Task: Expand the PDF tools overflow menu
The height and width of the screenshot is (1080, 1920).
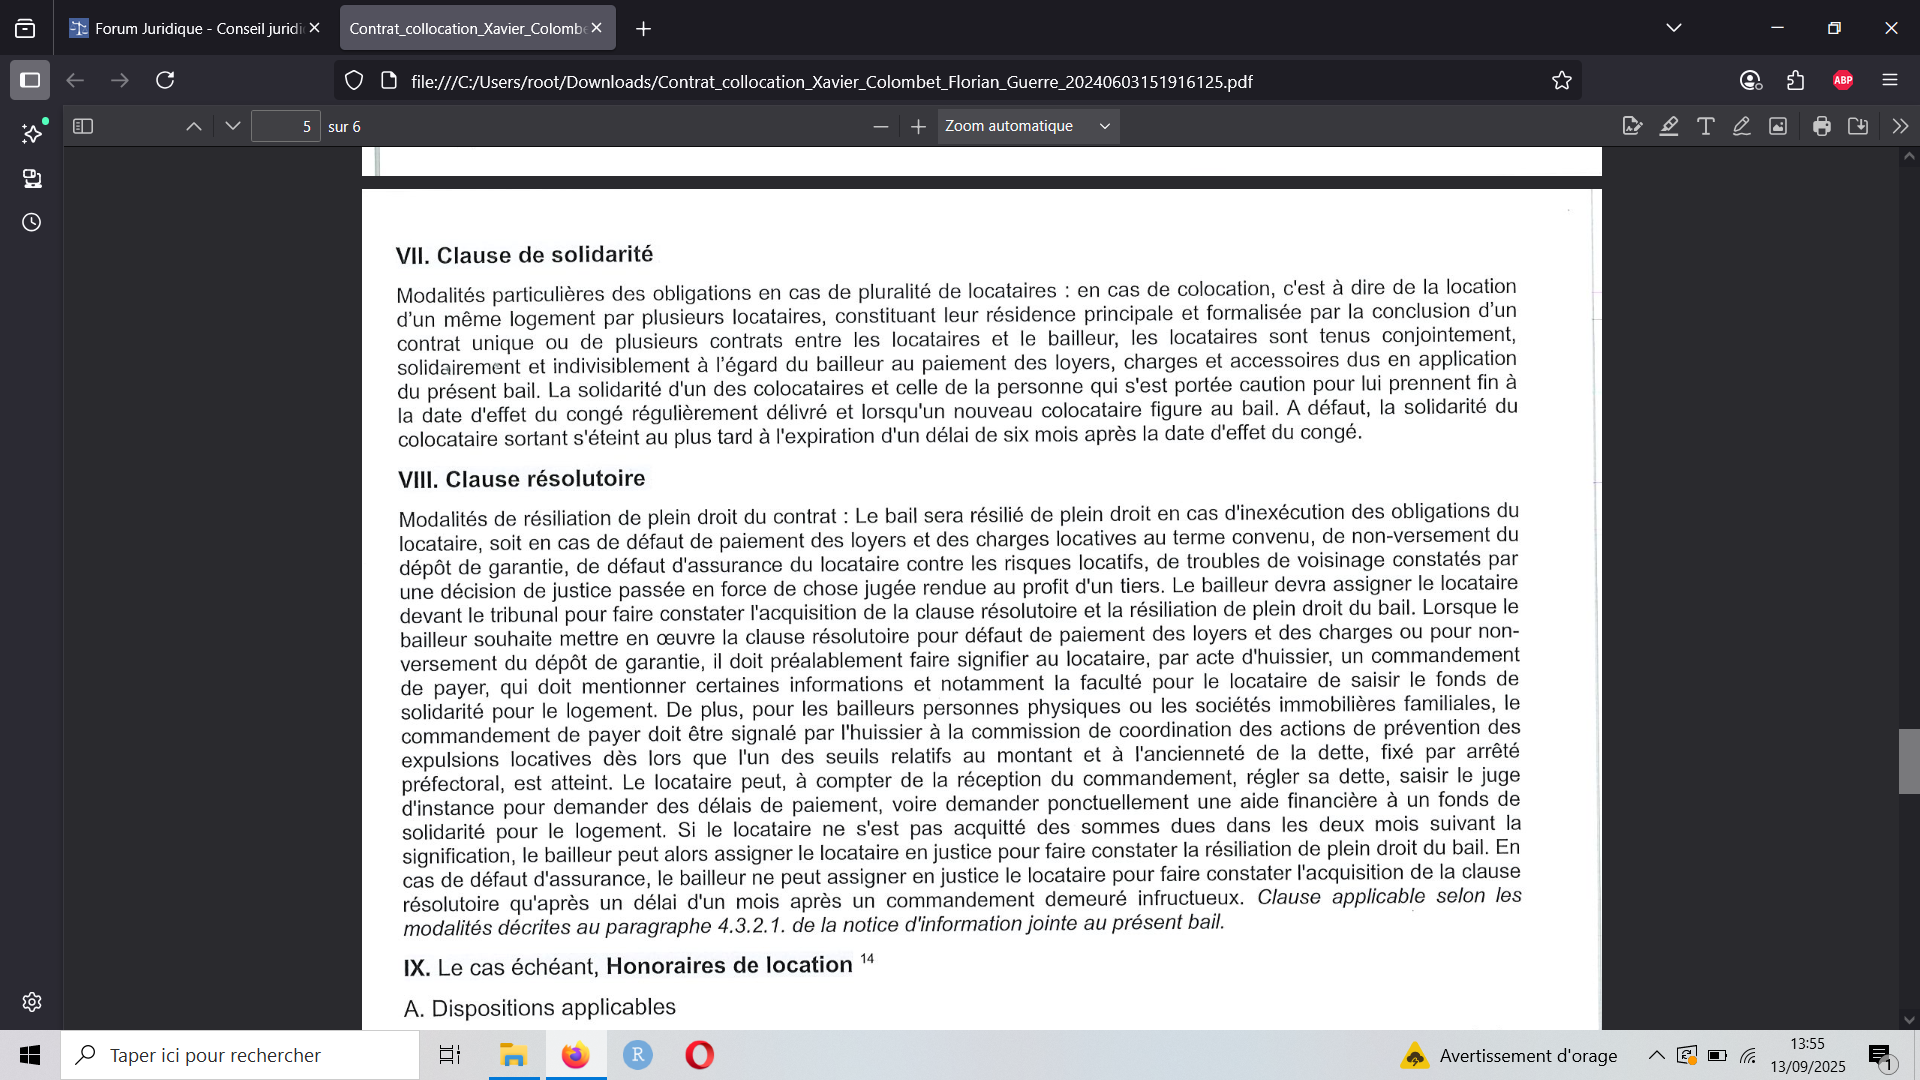Action: [1900, 126]
